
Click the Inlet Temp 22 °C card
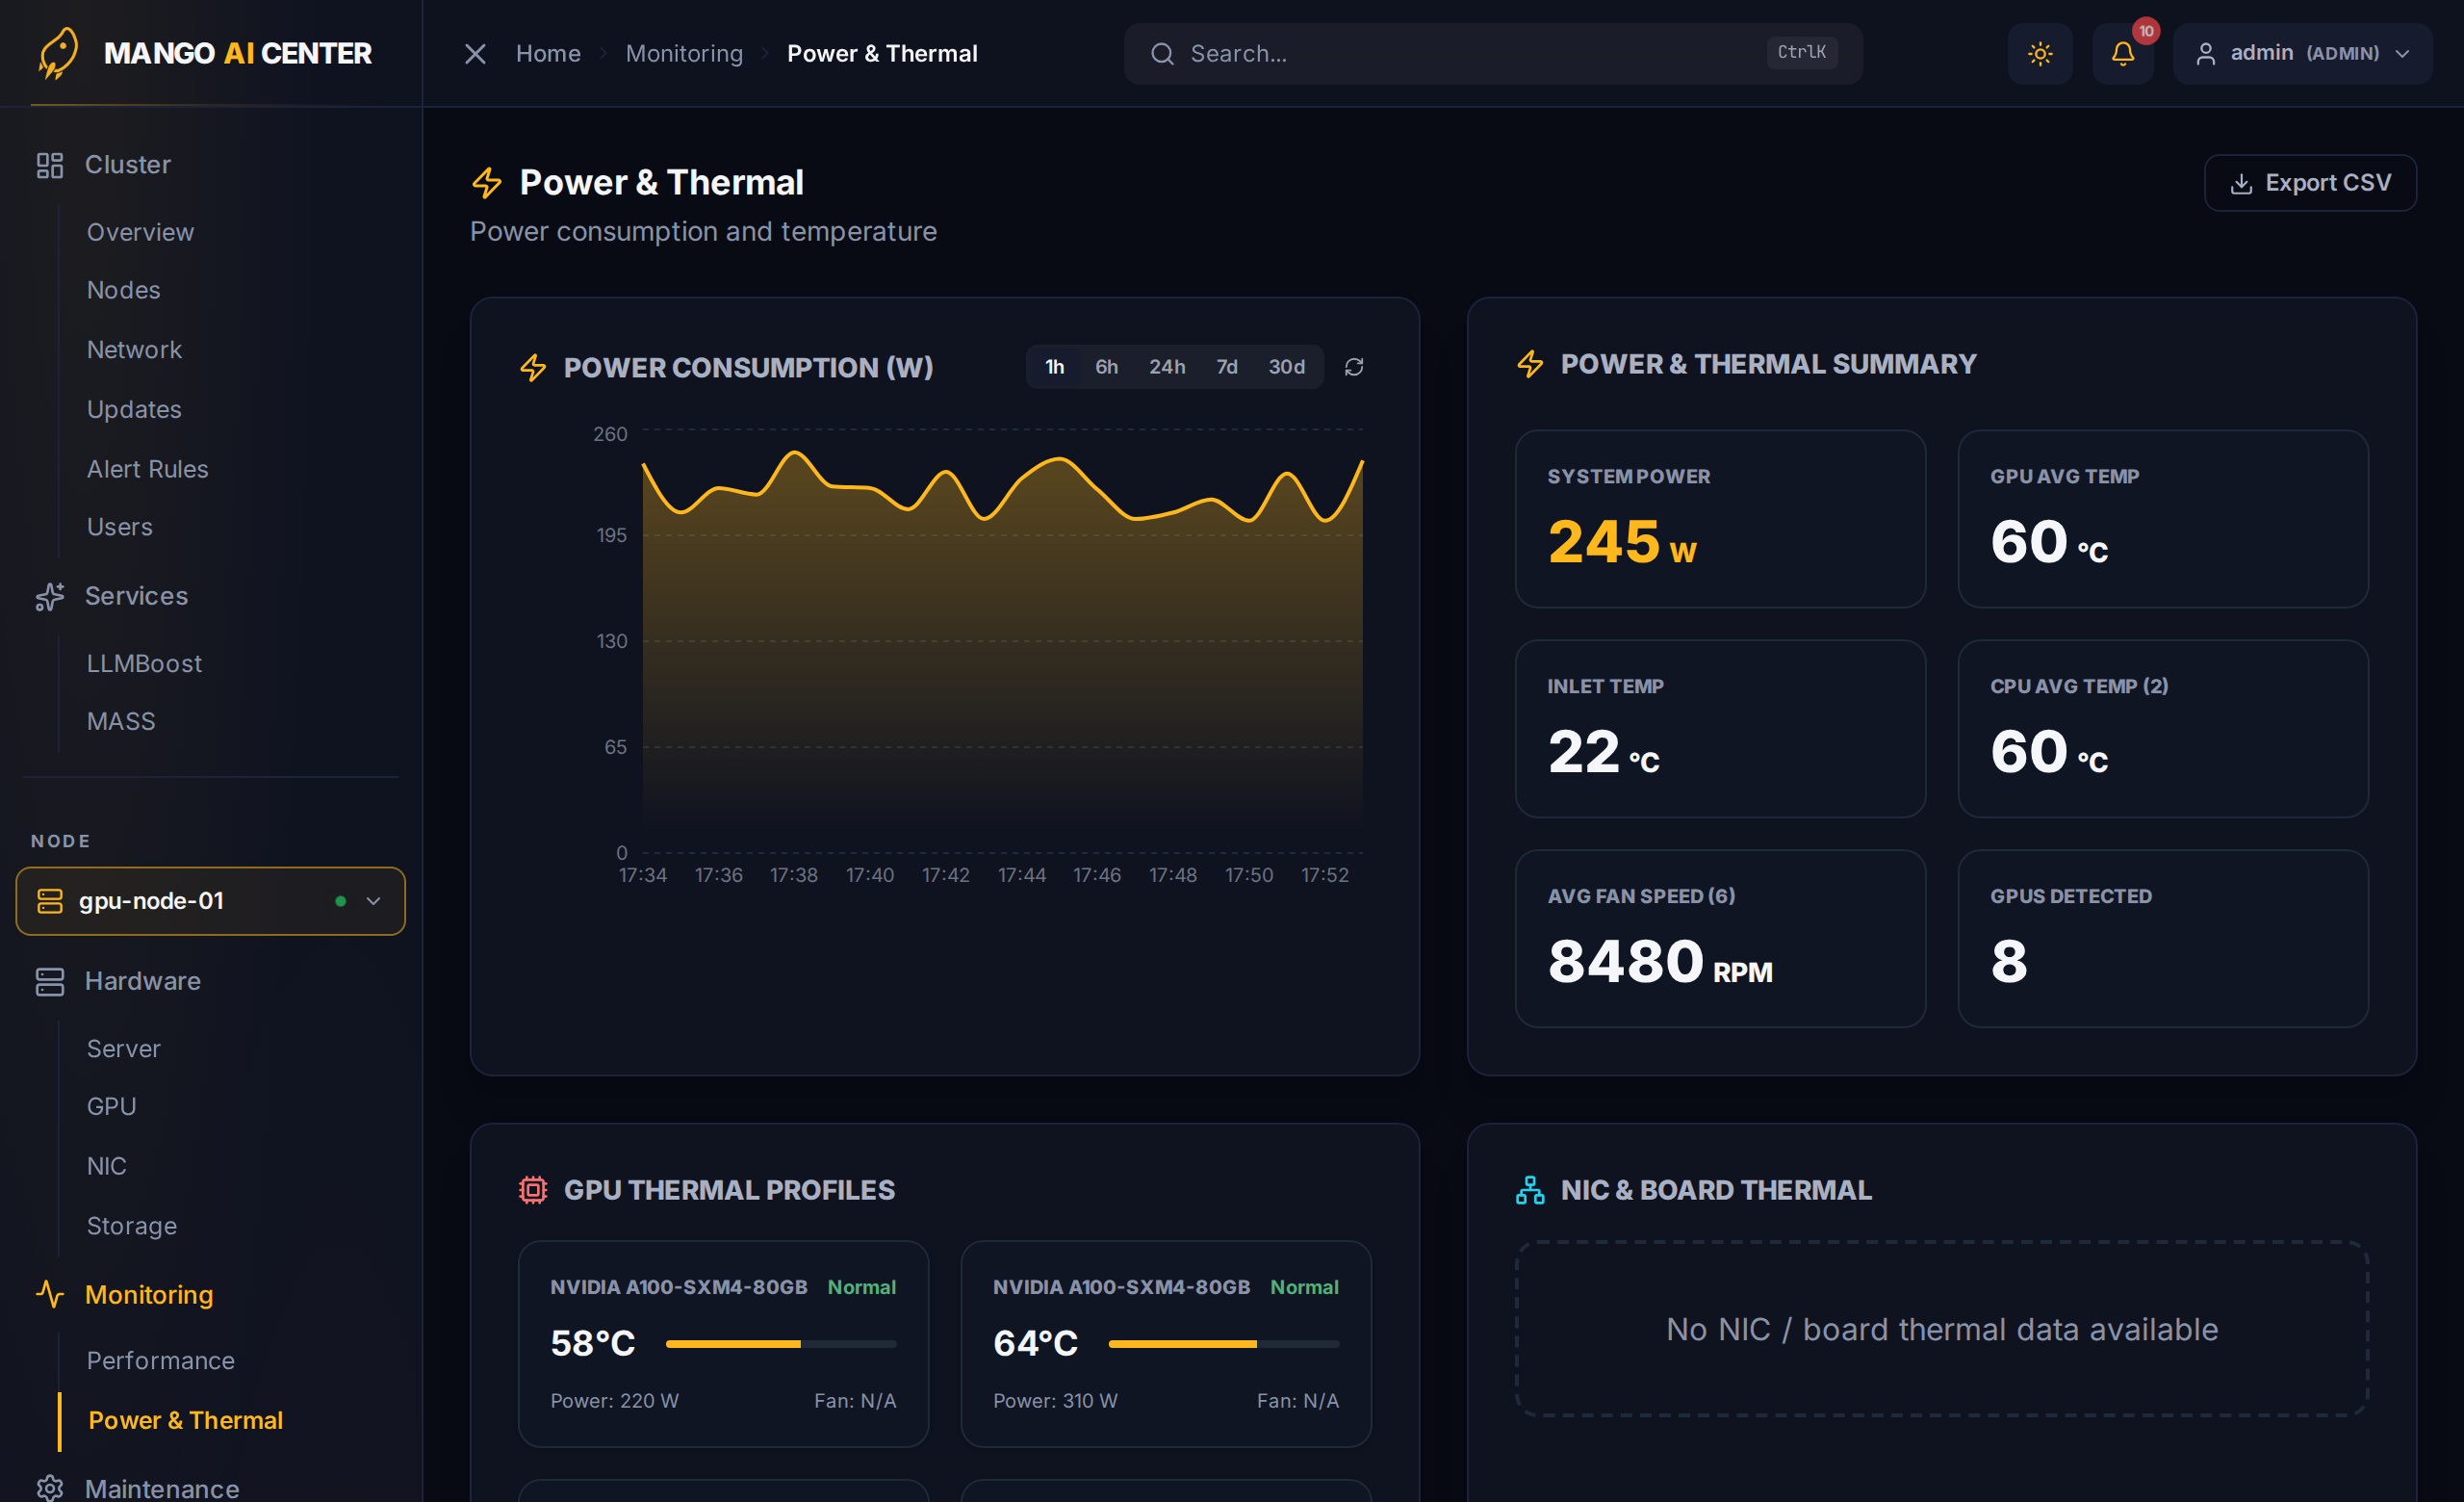point(1720,729)
